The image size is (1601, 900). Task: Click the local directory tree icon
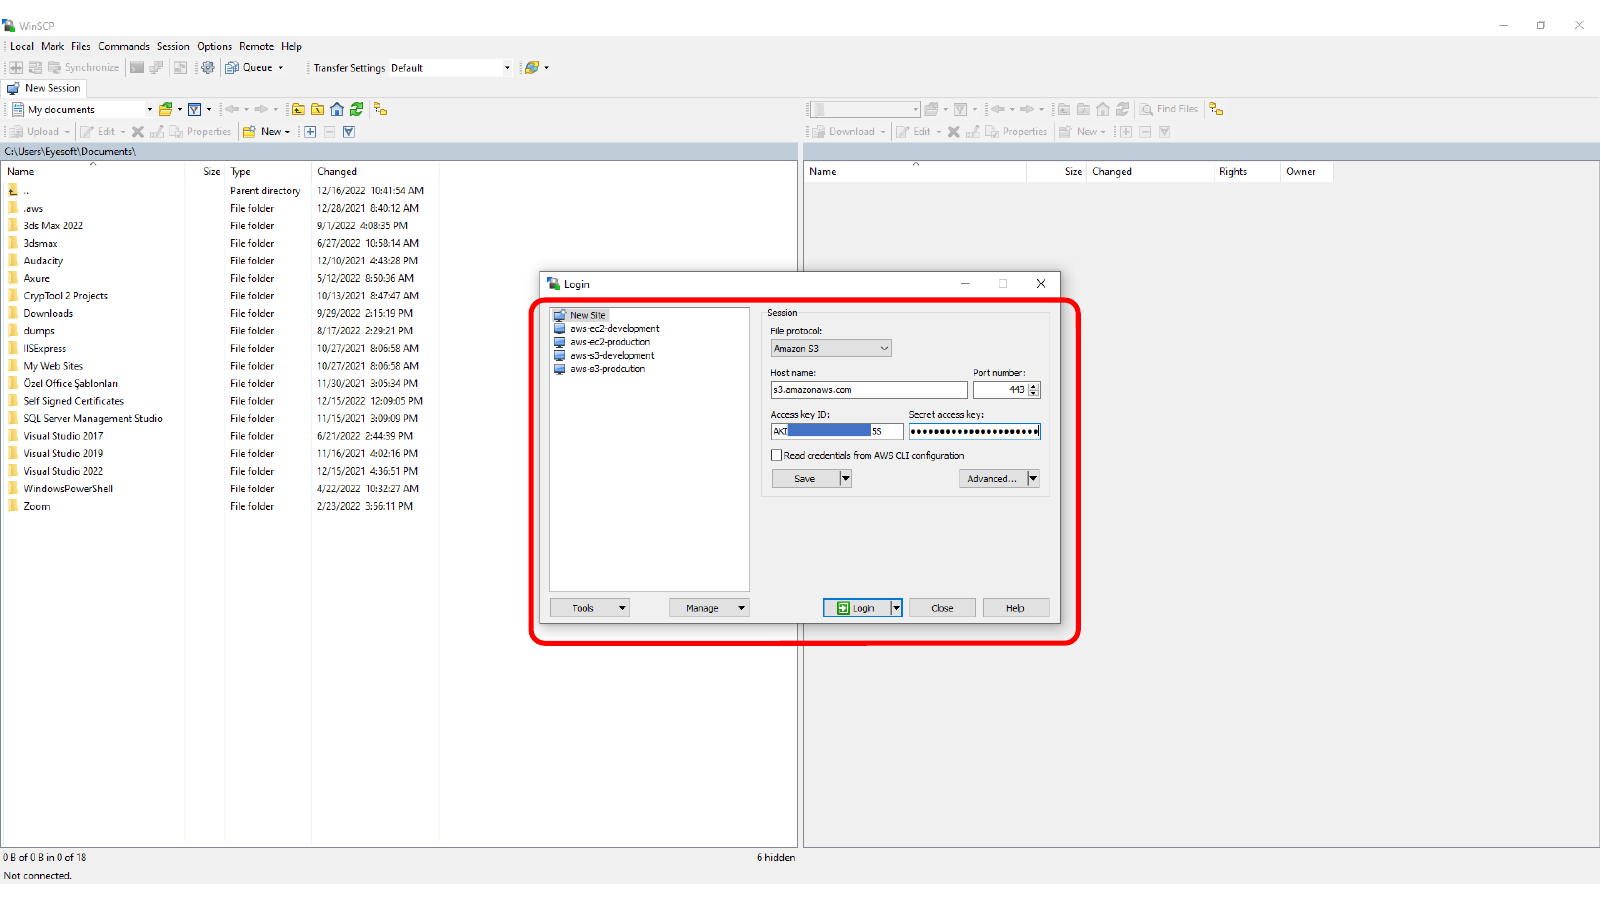point(380,110)
